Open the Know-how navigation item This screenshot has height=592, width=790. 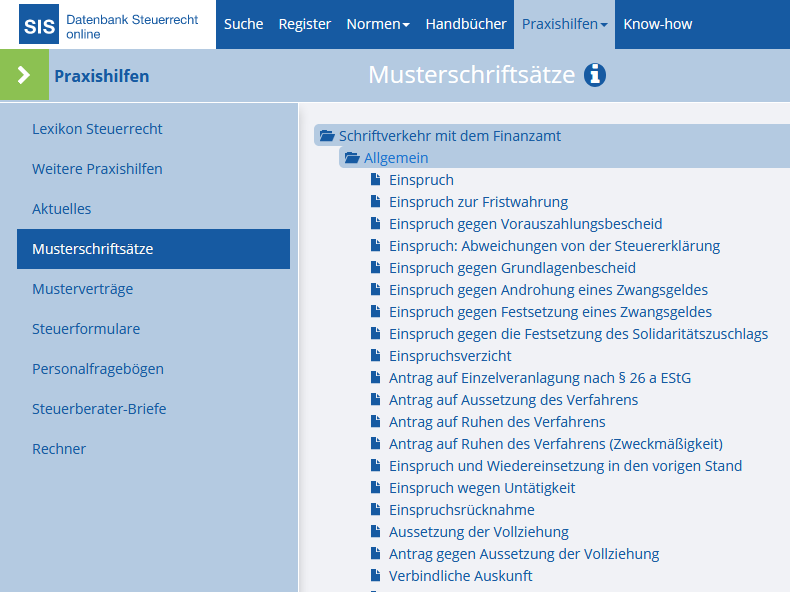tap(657, 24)
